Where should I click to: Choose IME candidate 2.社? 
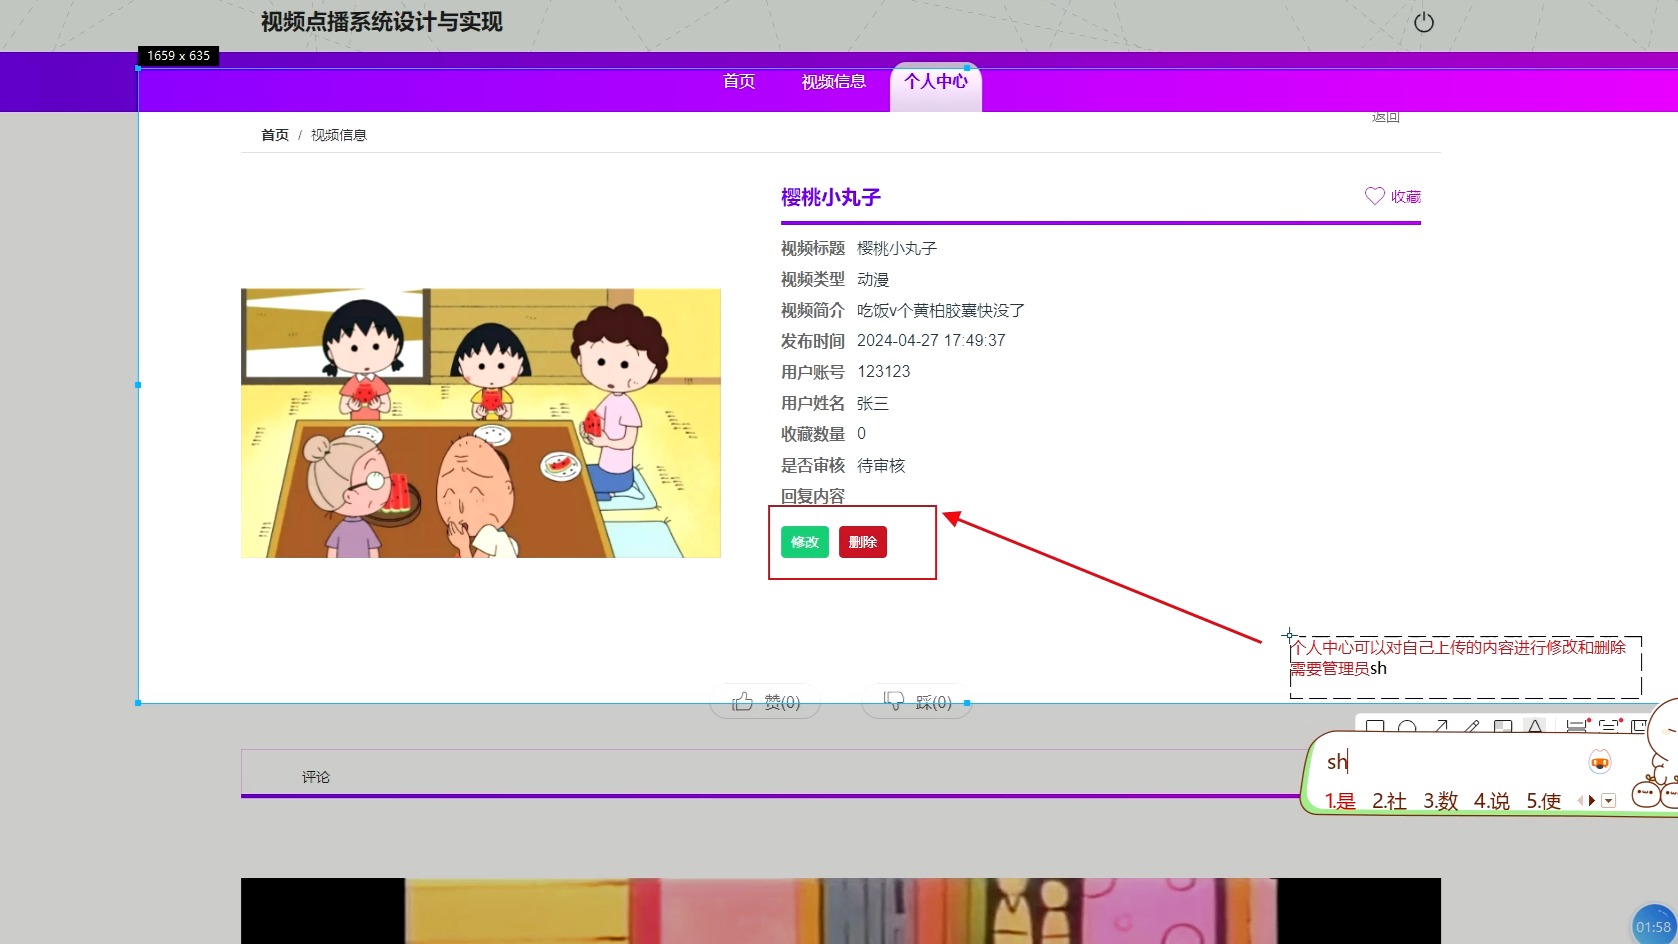[x=1389, y=801]
